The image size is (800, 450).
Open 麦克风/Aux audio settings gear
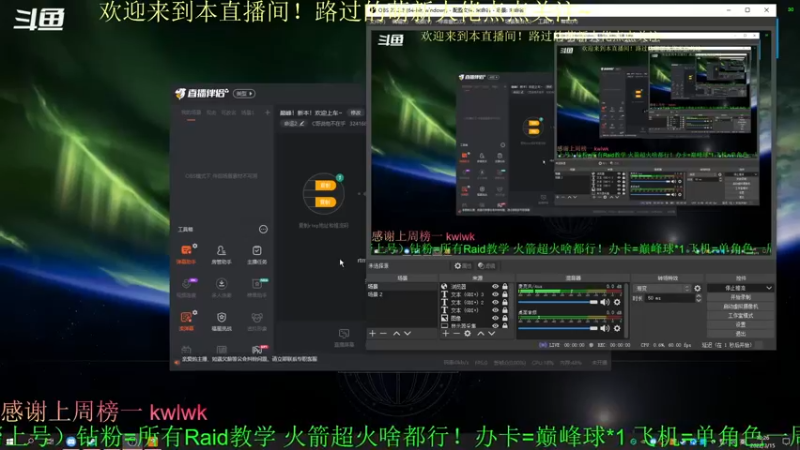[x=617, y=302]
